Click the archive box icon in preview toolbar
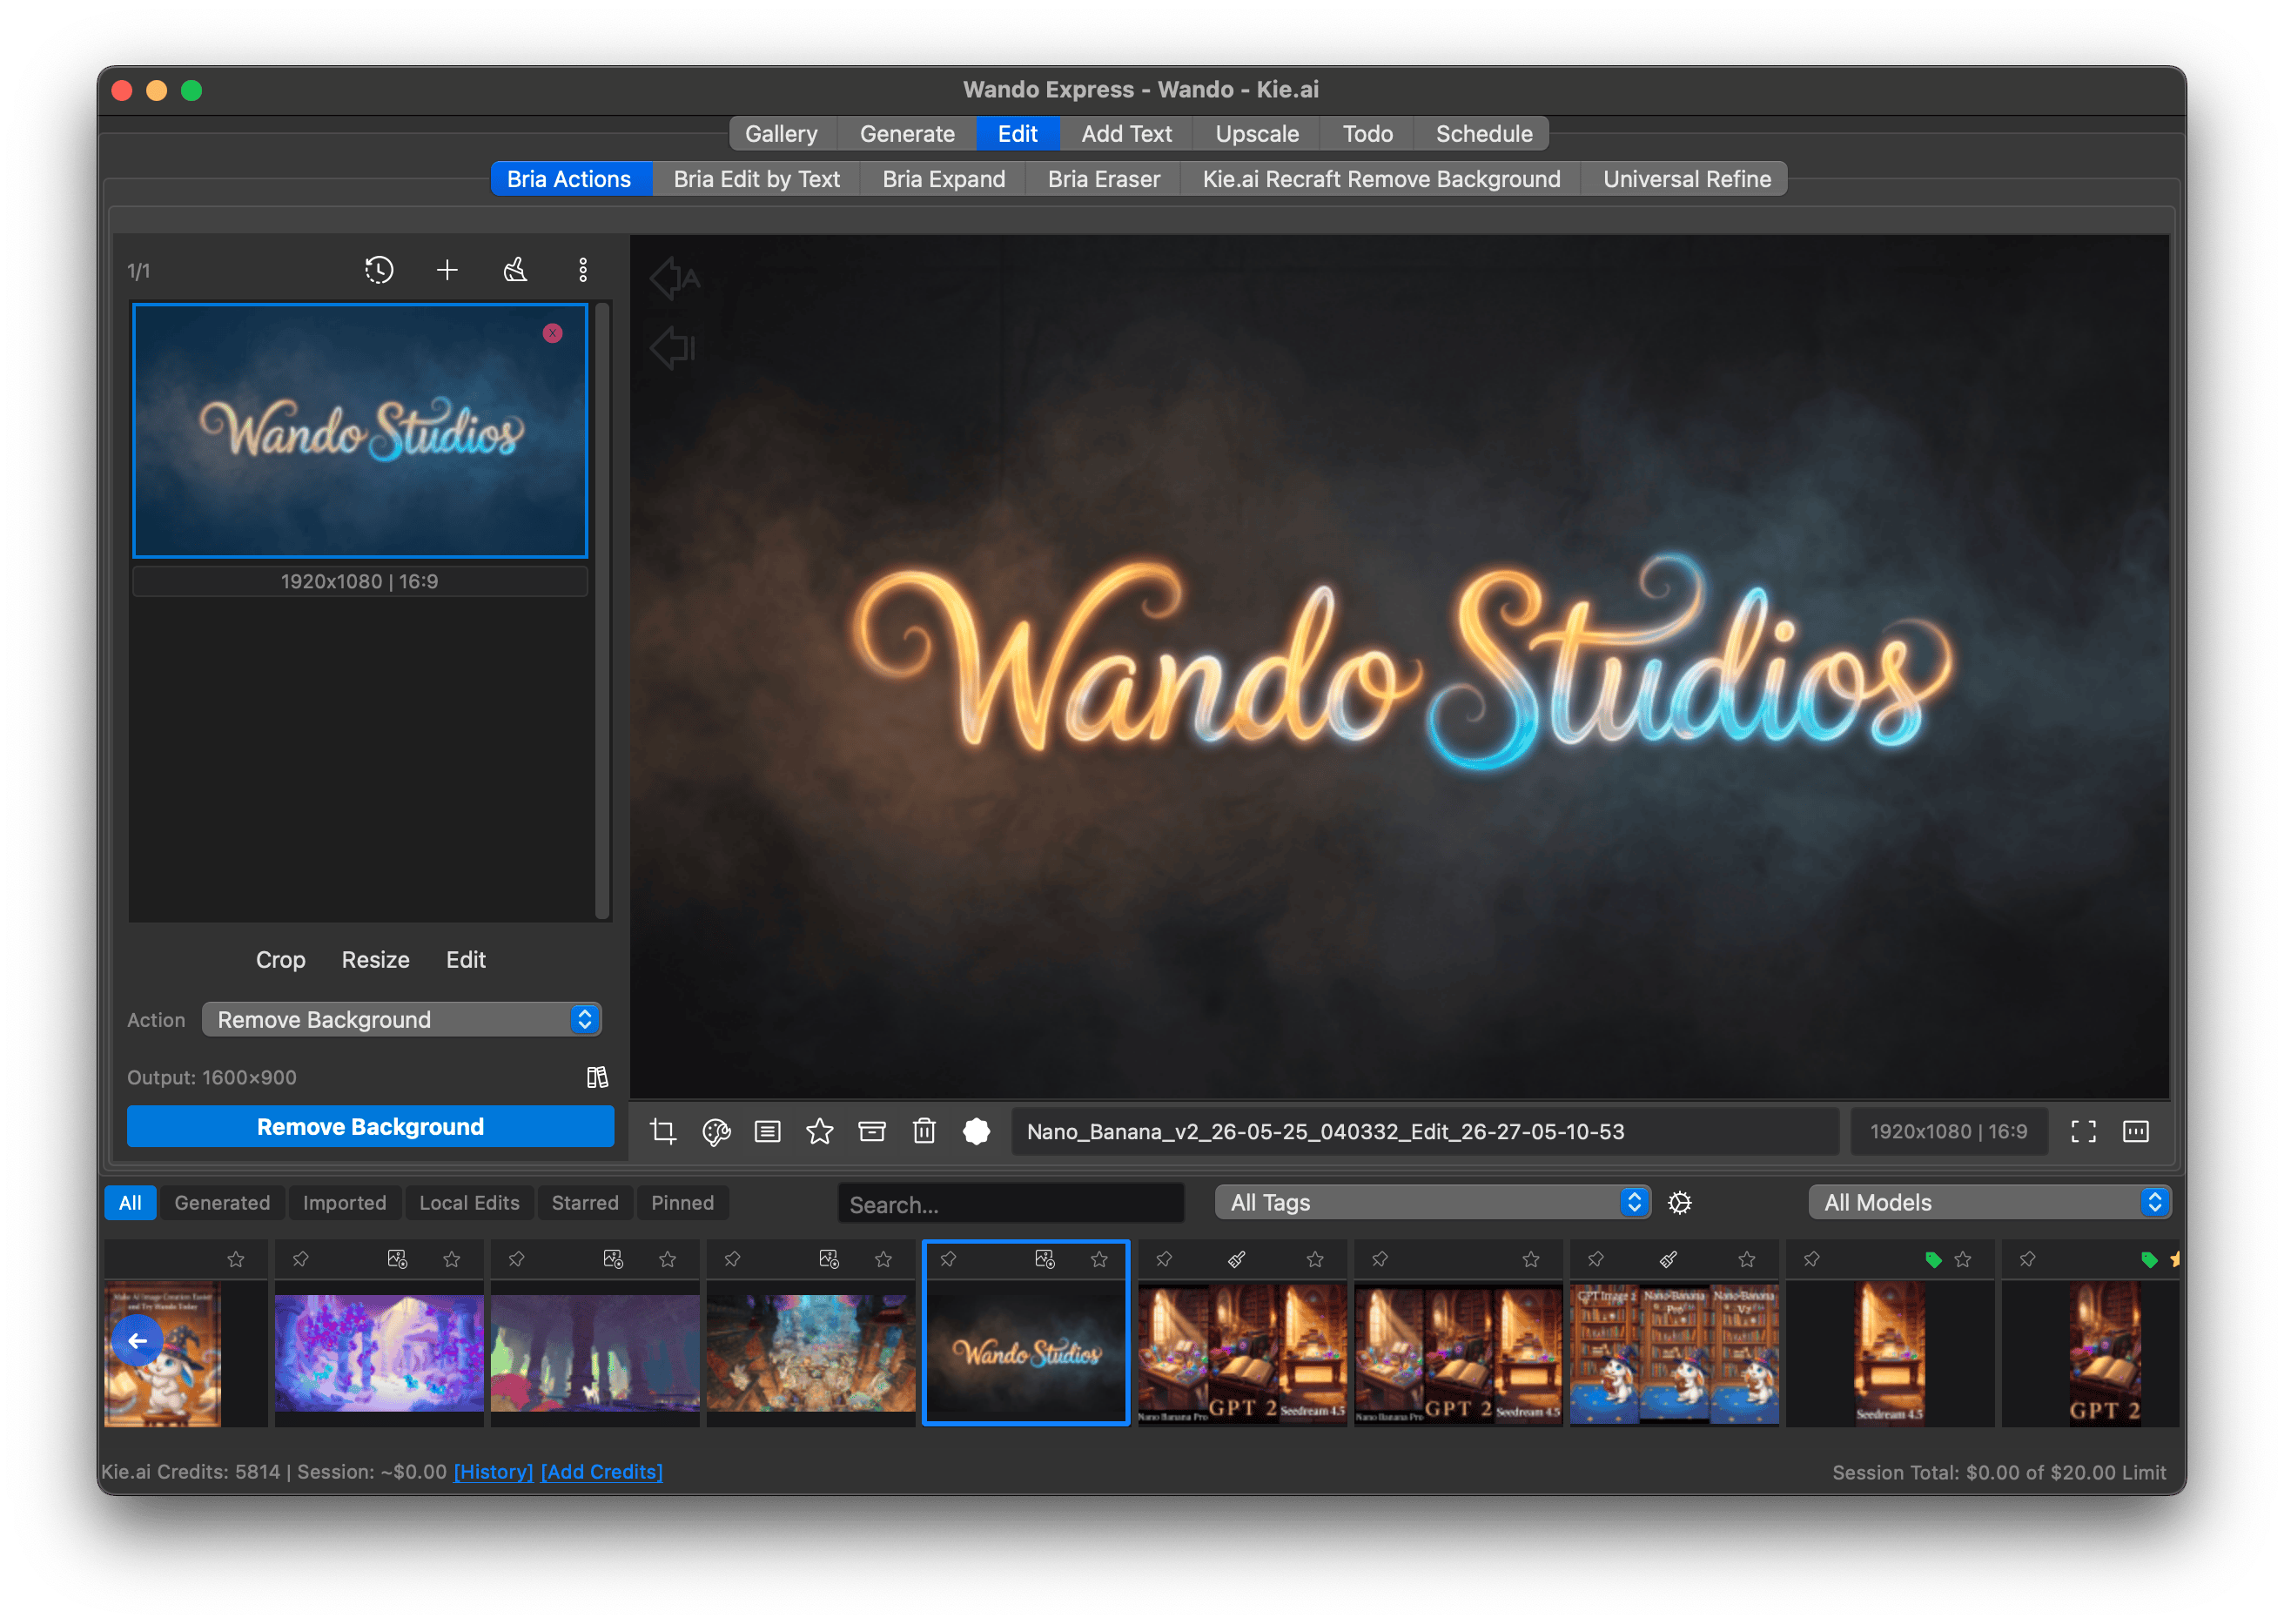This screenshot has width=2284, height=1624. (x=872, y=1131)
